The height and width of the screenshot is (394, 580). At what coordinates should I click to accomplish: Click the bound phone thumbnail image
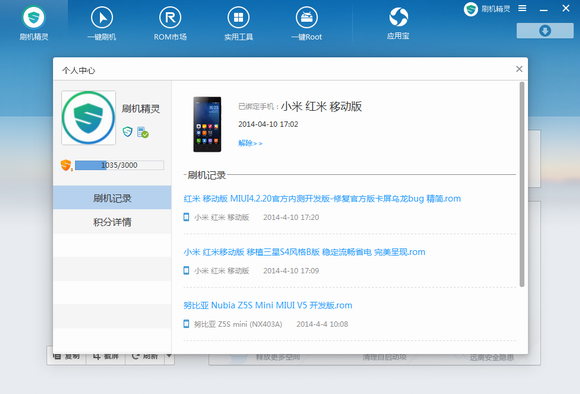click(207, 124)
